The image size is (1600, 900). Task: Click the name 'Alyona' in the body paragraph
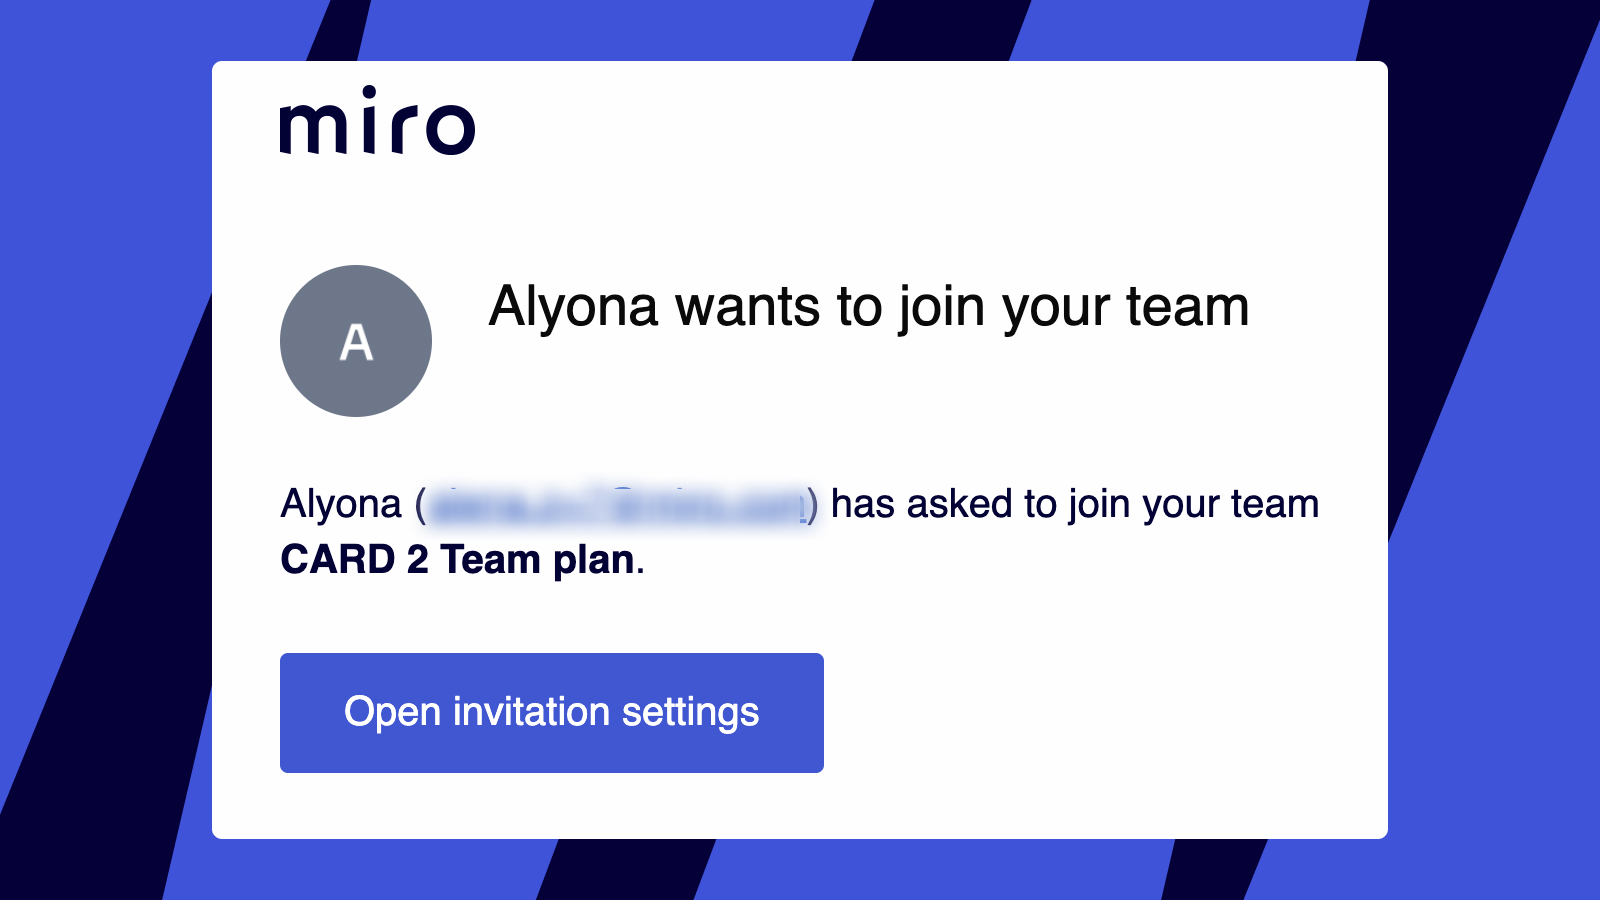coord(341,504)
